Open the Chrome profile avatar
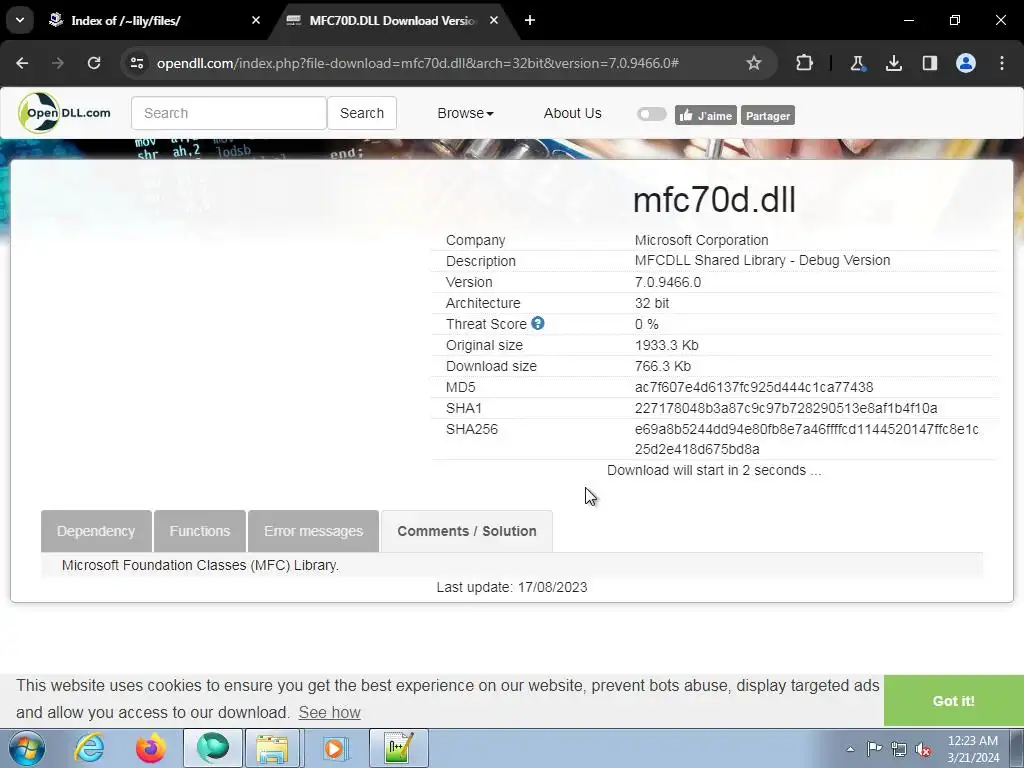 click(x=966, y=63)
